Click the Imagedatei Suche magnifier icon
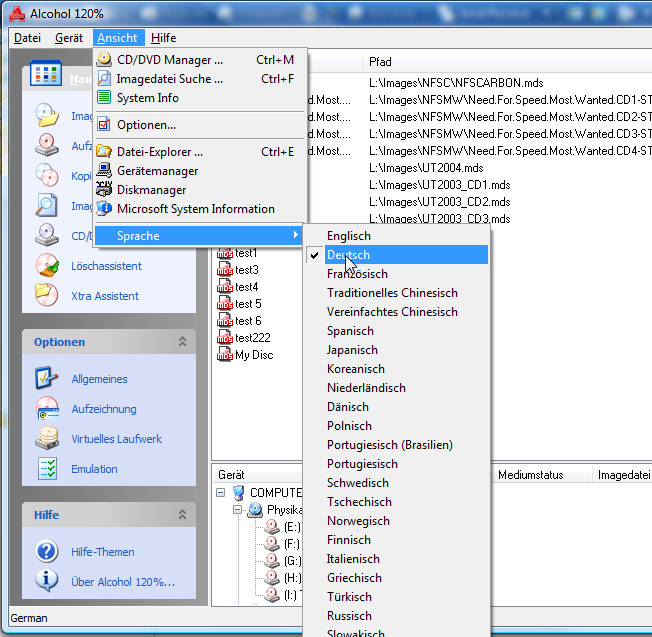Viewport: 652px width, 637px height. tap(104, 79)
